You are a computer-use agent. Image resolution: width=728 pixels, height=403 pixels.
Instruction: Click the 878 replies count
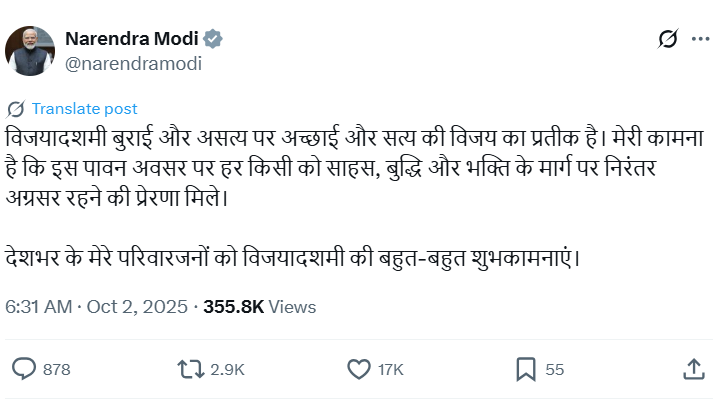(57, 370)
